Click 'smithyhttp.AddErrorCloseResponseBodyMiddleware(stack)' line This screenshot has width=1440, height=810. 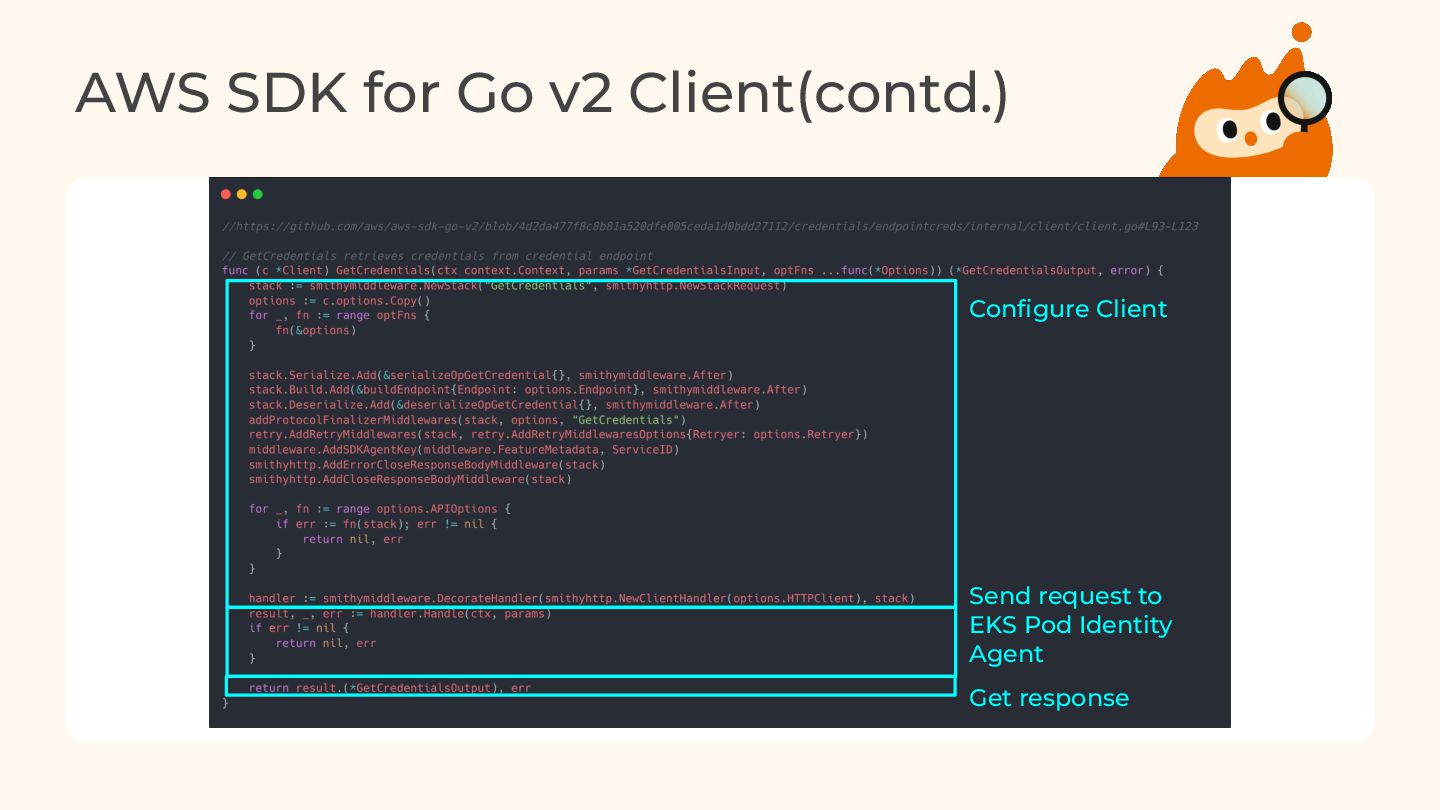[x=427, y=465]
